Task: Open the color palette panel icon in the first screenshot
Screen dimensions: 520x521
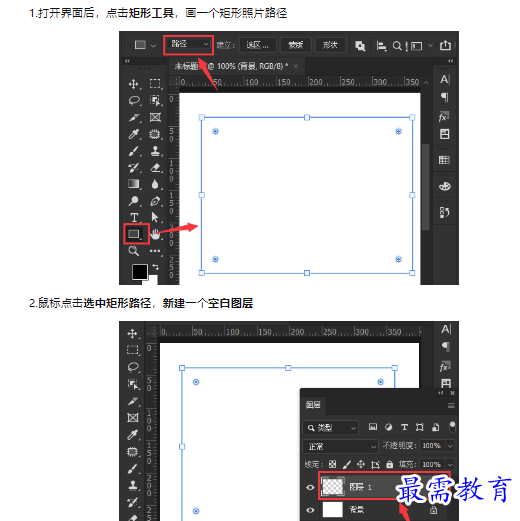Action: [x=445, y=186]
